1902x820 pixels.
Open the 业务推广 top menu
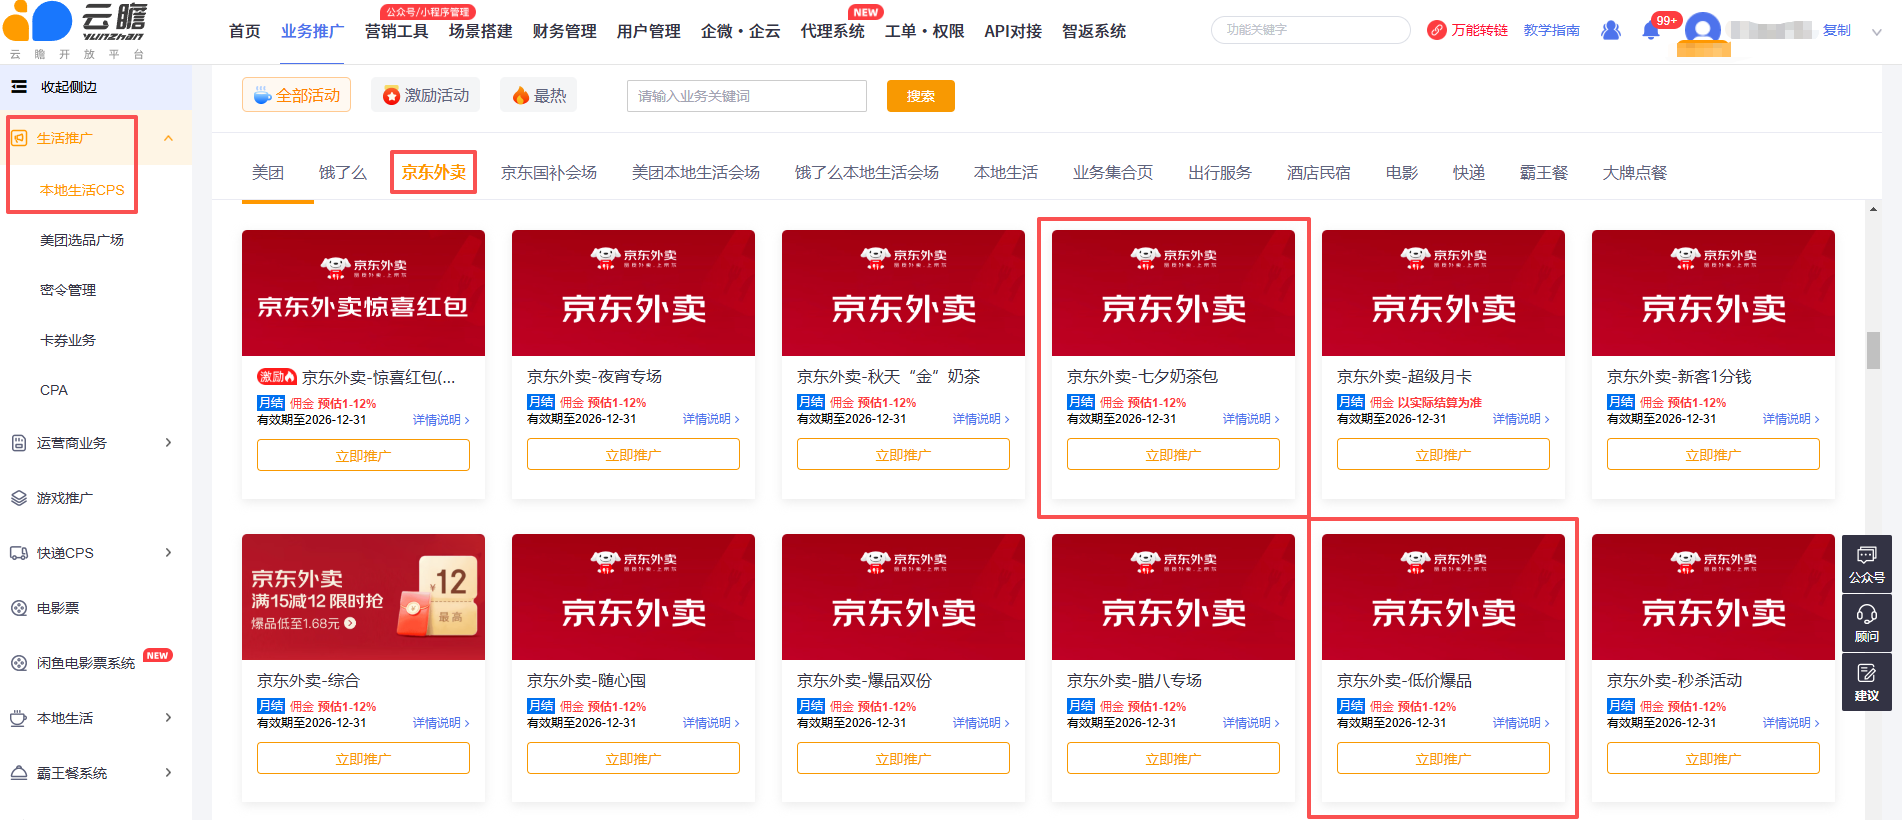[x=312, y=31]
